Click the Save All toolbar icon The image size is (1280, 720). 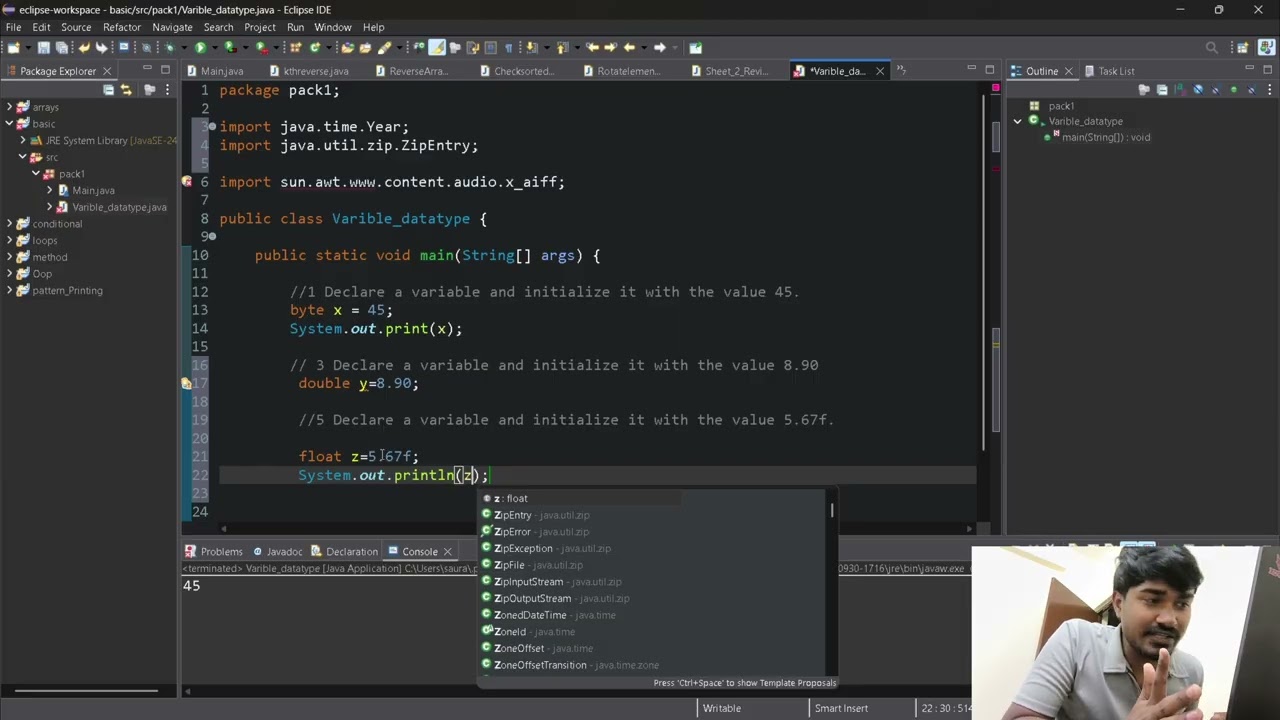click(62, 47)
